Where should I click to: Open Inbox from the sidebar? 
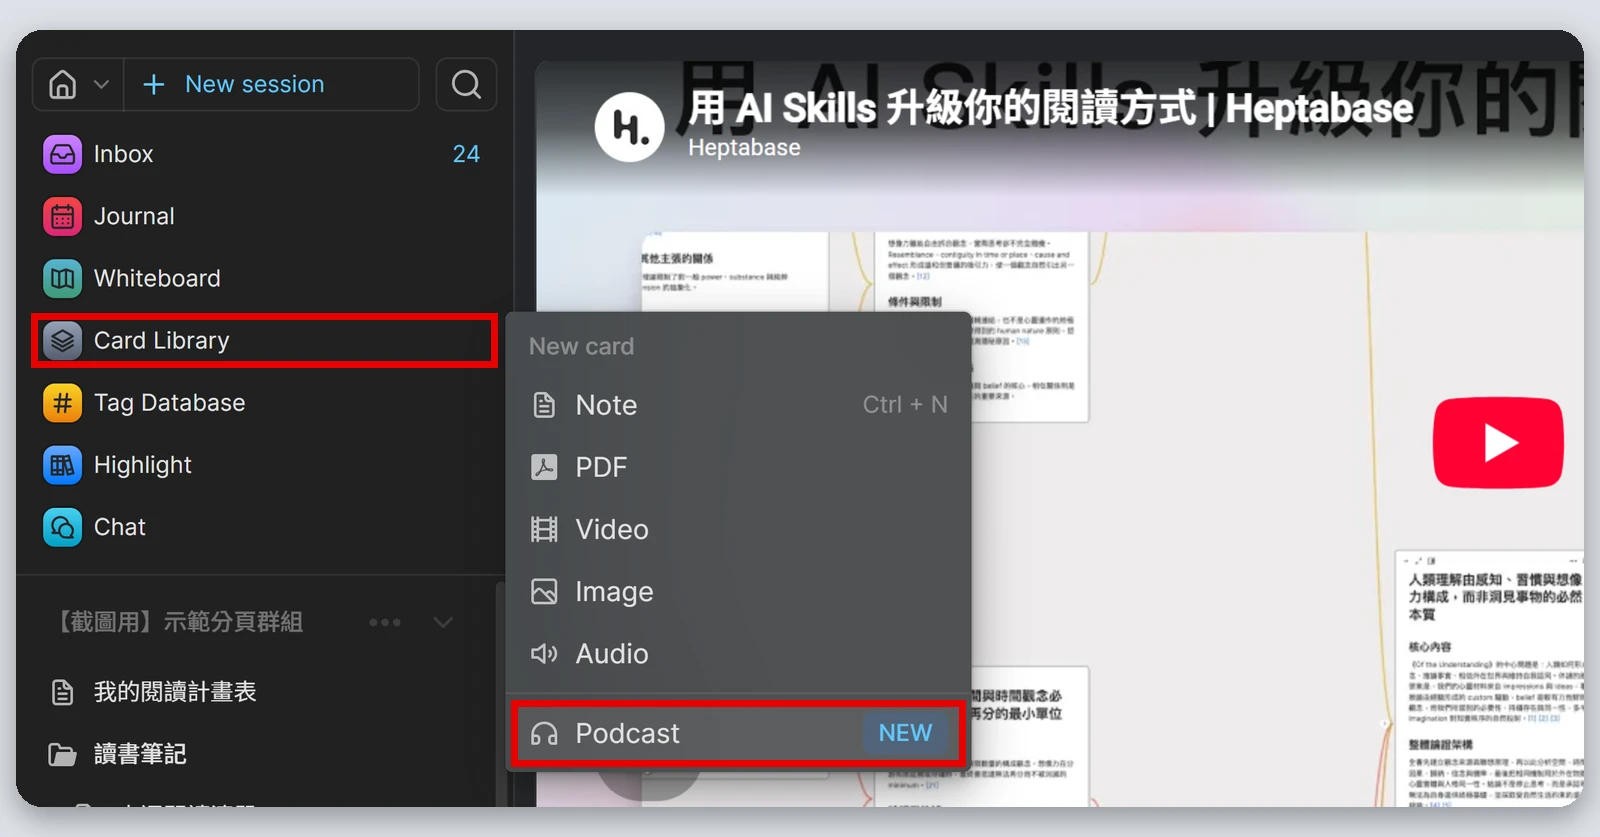point(264,154)
